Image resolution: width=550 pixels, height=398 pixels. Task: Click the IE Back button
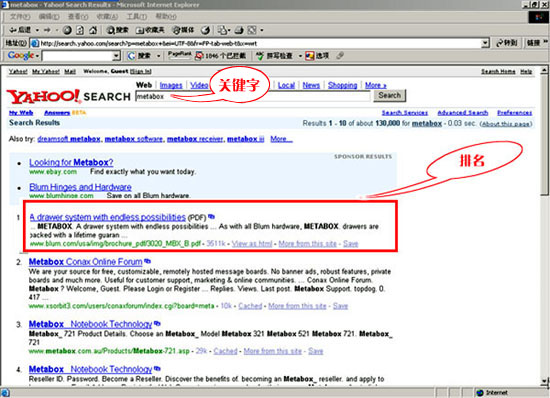(20, 30)
